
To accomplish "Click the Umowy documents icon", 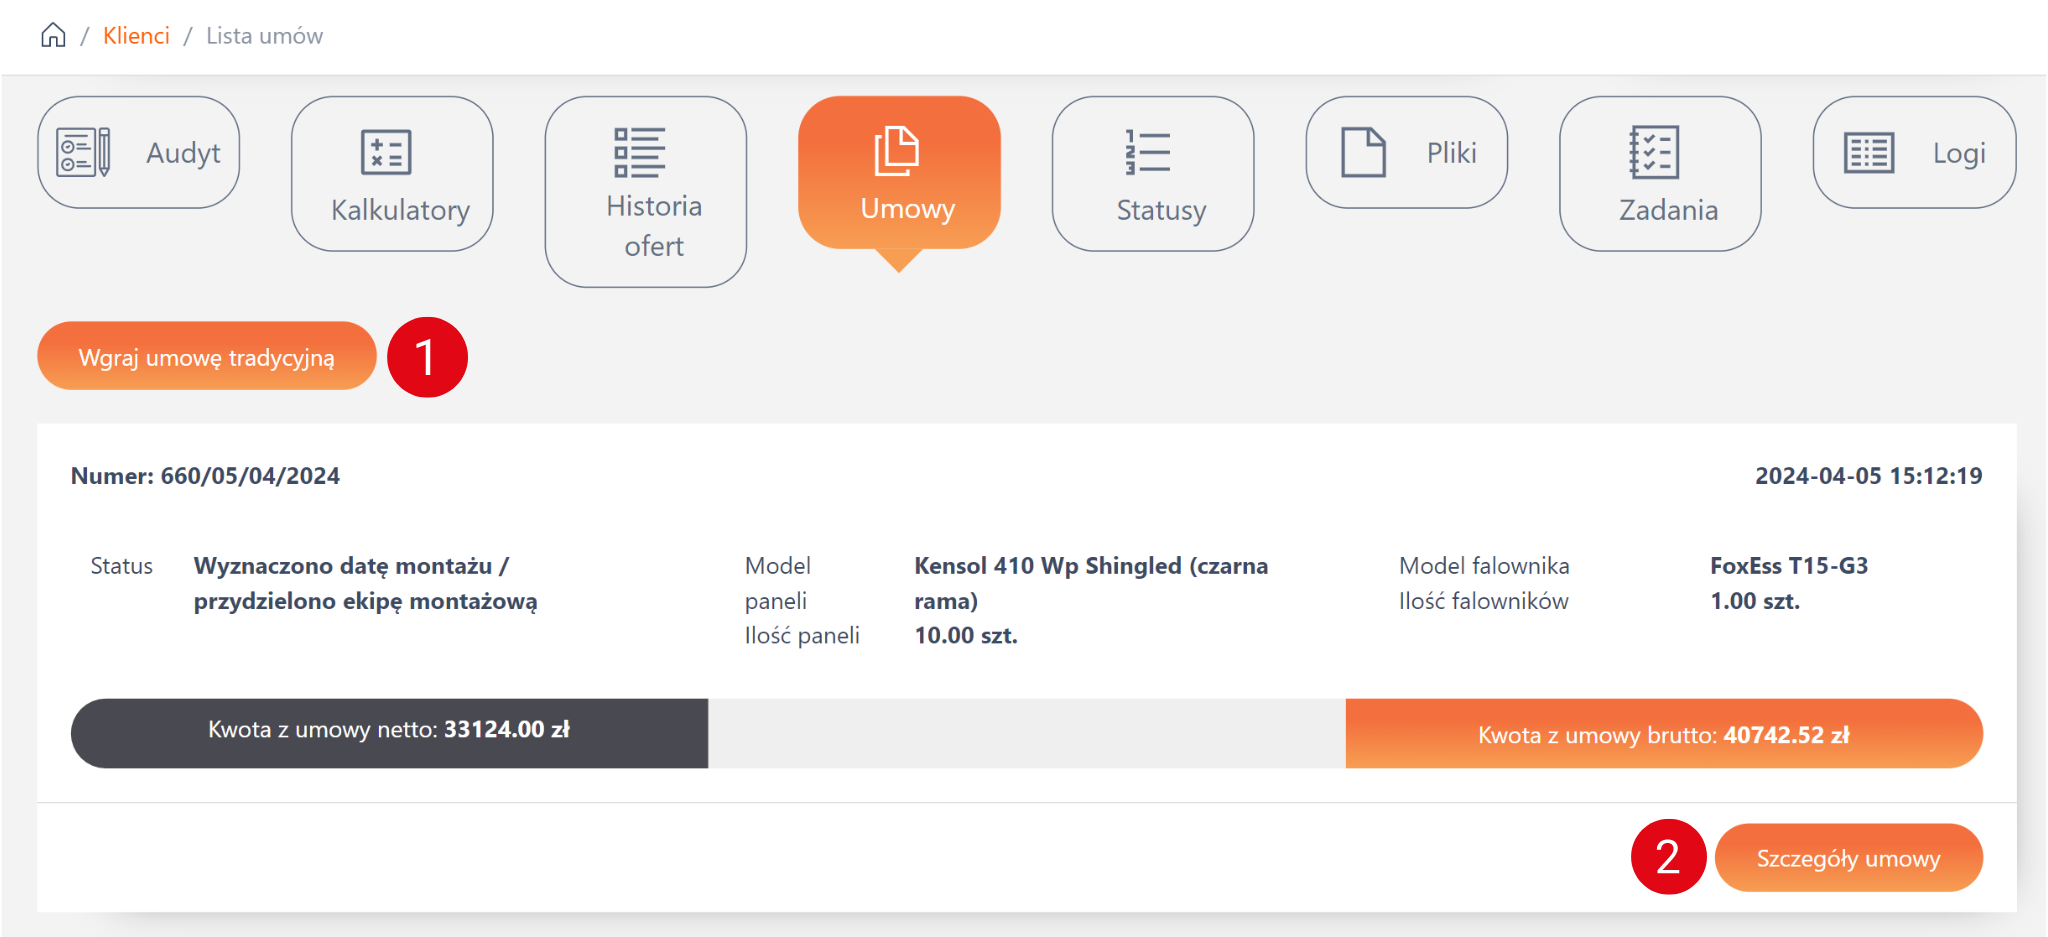I will click(x=897, y=151).
